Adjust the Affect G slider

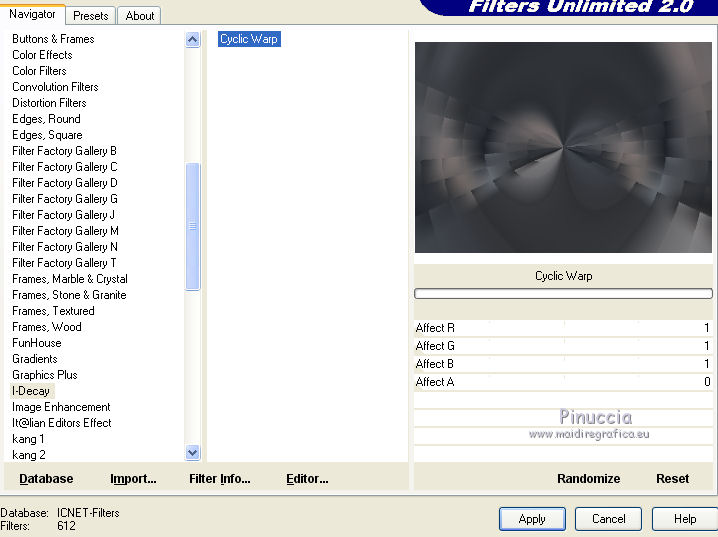pos(563,346)
